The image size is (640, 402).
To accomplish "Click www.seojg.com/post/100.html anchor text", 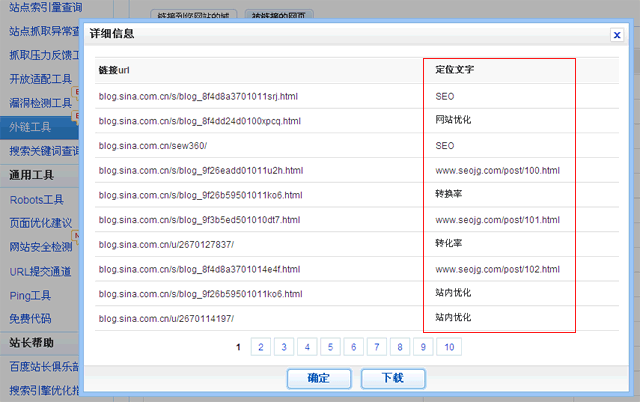I will point(497,171).
